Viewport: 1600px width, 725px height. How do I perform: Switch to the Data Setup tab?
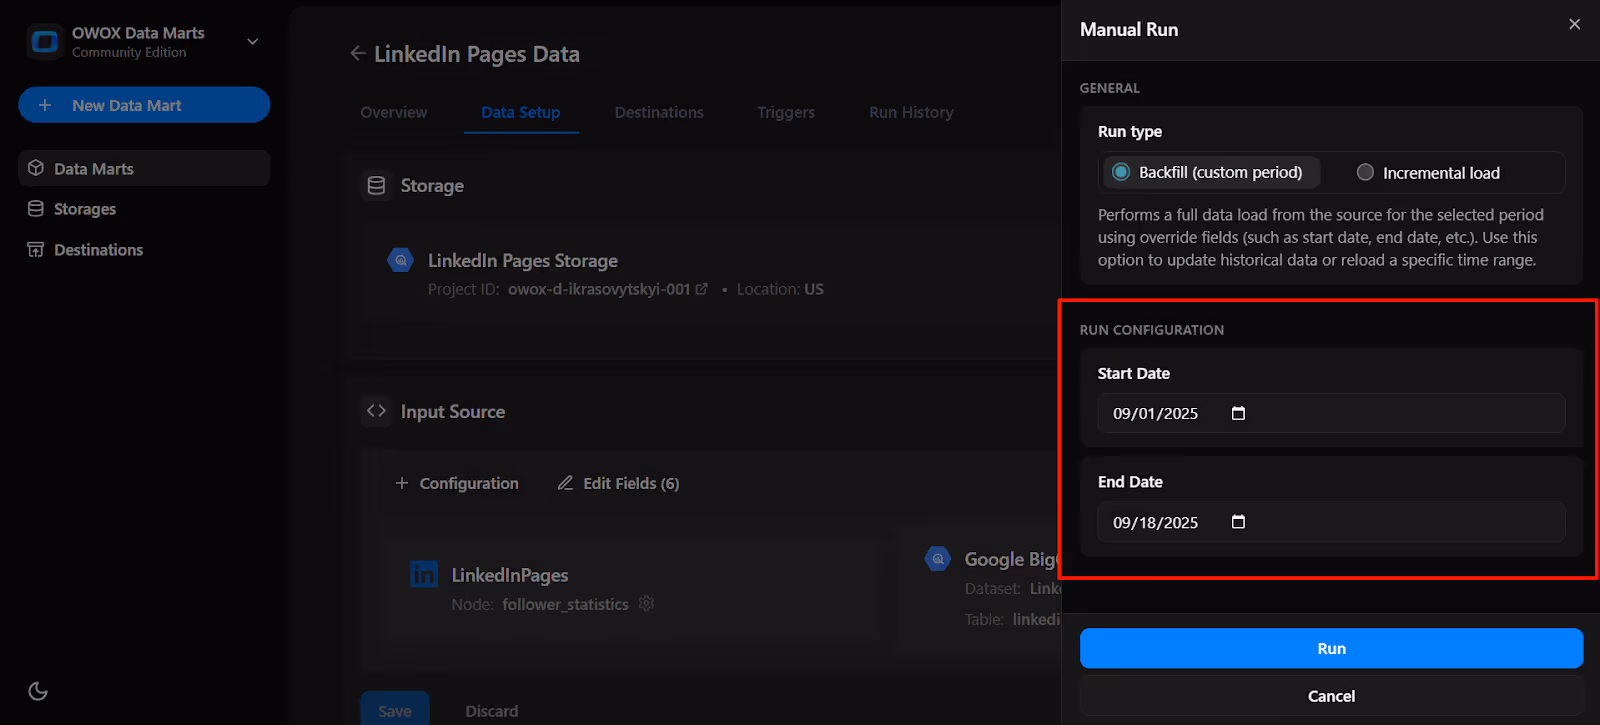point(521,112)
